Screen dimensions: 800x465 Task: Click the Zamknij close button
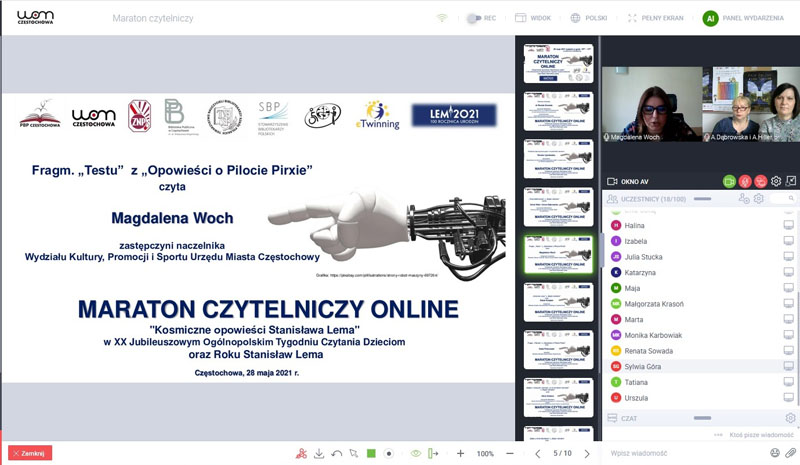coord(30,453)
